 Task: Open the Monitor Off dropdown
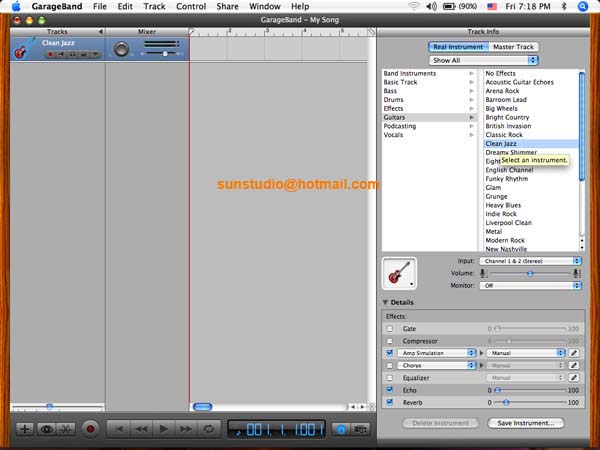point(530,285)
